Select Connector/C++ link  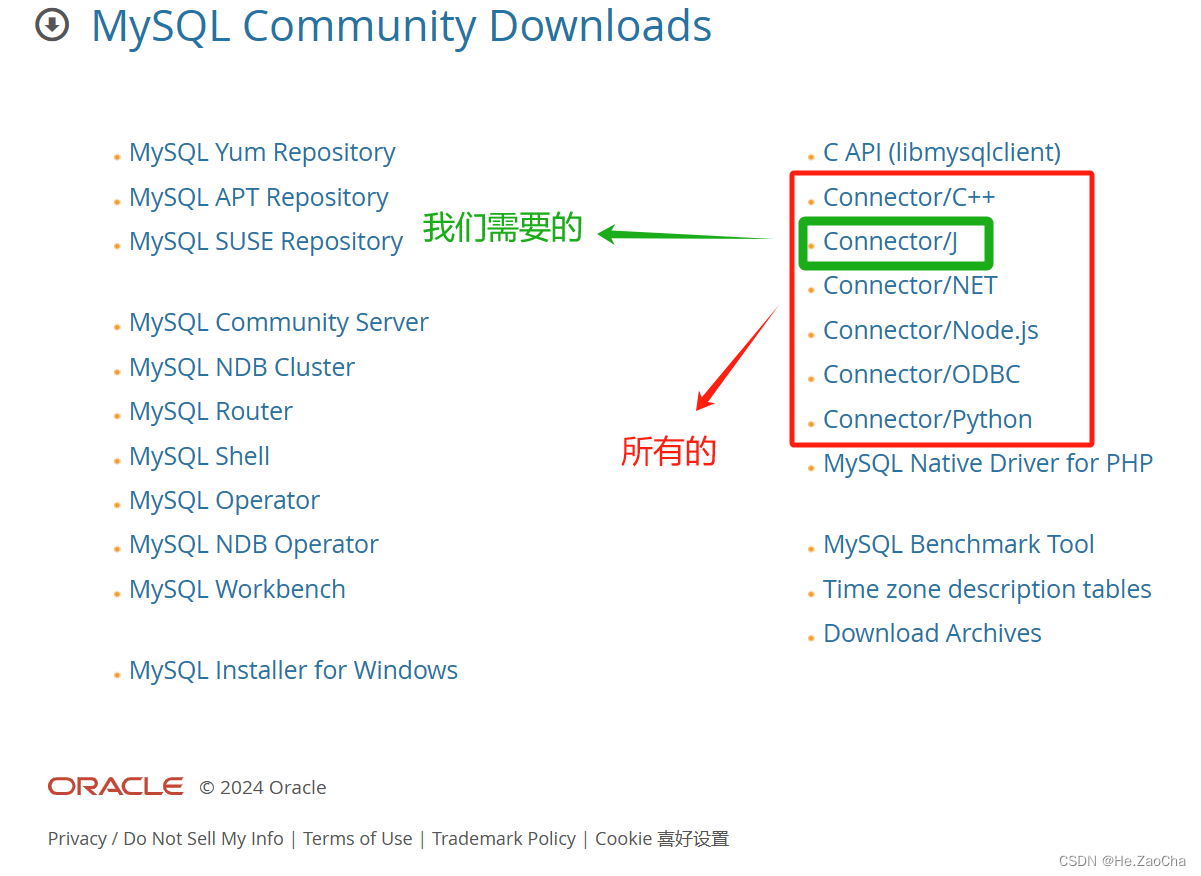pyautogui.click(x=909, y=198)
